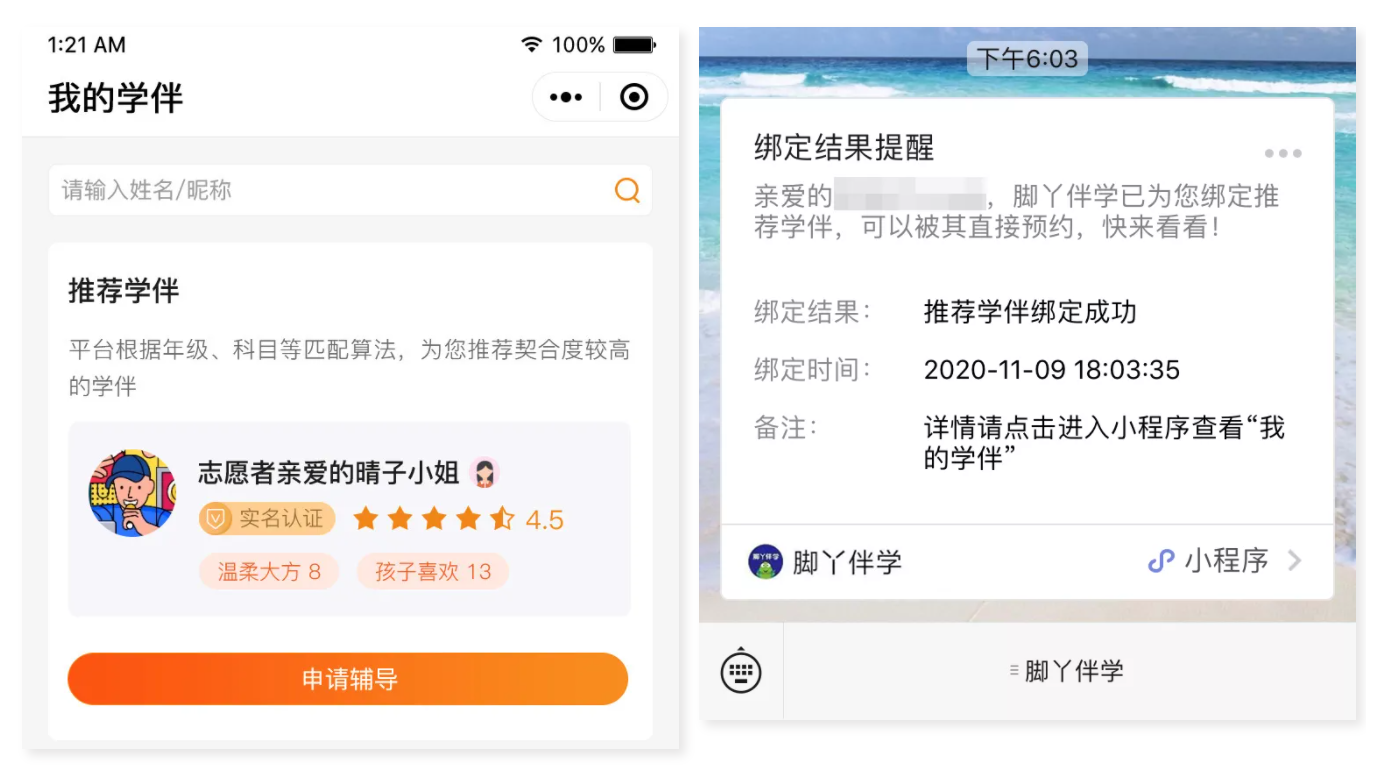The height and width of the screenshot is (779, 1384).
Task: Select the 温柔大方 8 tag
Action: pyautogui.click(x=269, y=572)
